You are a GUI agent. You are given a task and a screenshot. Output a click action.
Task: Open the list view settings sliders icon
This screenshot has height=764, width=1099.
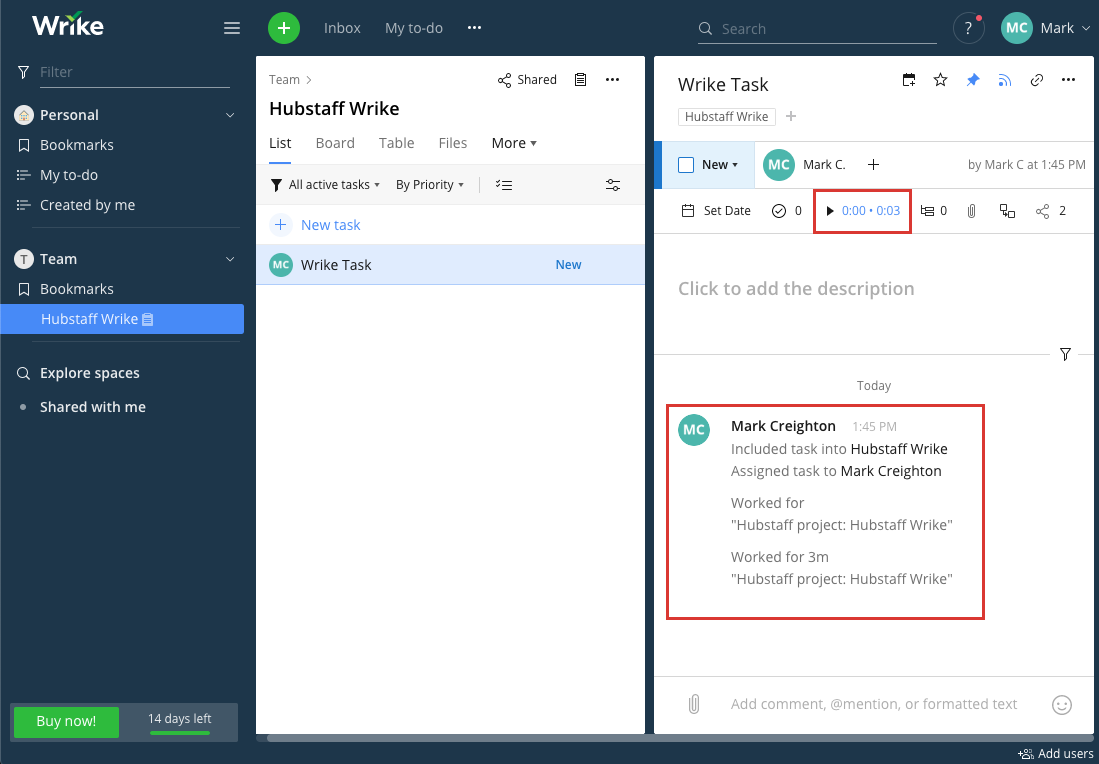(x=613, y=185)
